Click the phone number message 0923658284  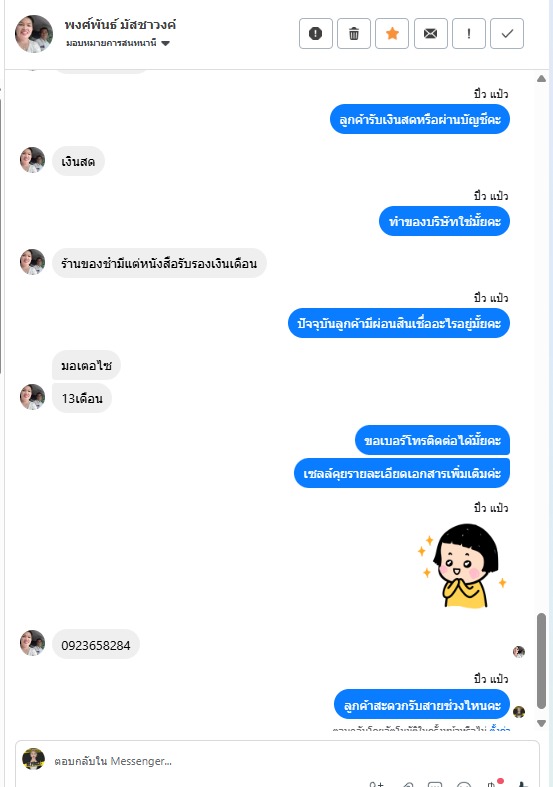pos(96,645)
